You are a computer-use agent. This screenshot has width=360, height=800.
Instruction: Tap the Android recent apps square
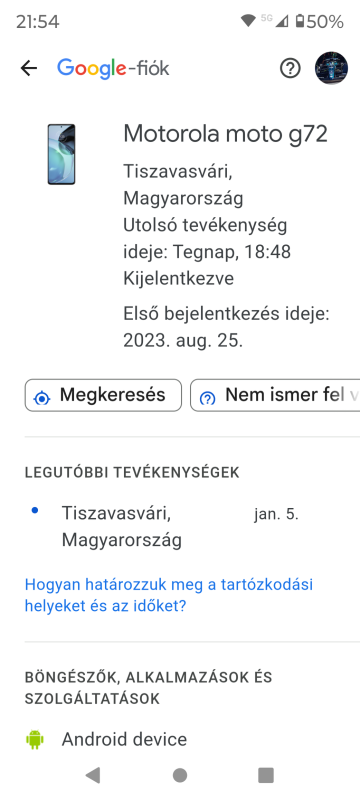click(x=266, y=775)
